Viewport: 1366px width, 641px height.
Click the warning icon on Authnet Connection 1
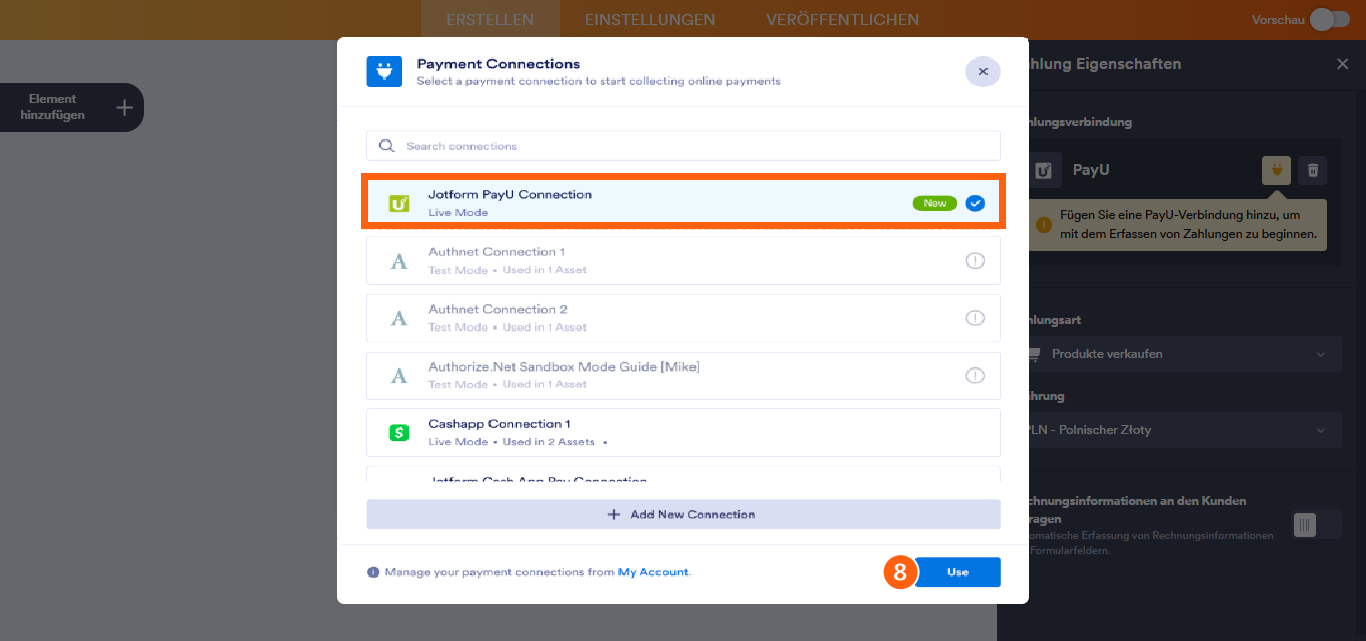click(x=975, y=261)
